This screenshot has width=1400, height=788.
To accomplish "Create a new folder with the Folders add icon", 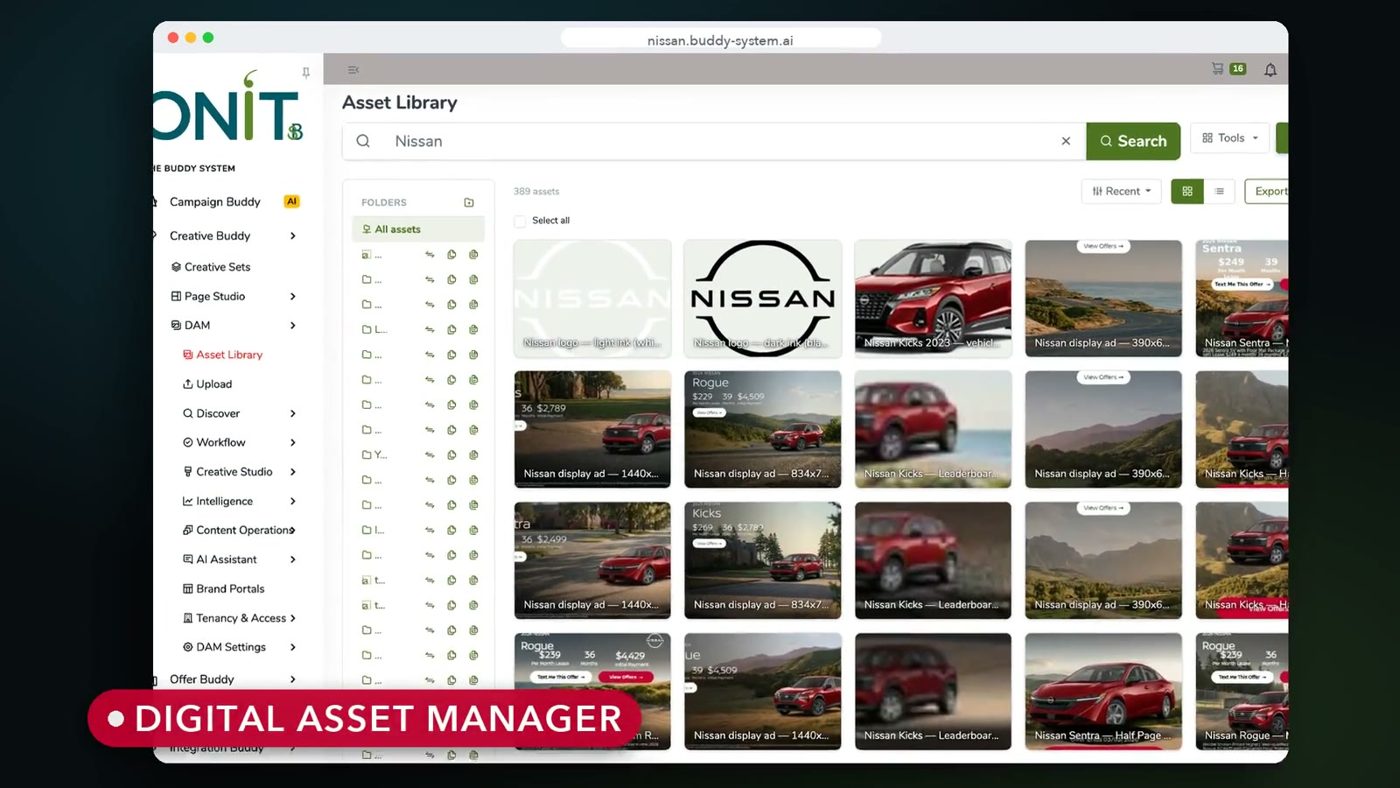I will 469,202.
